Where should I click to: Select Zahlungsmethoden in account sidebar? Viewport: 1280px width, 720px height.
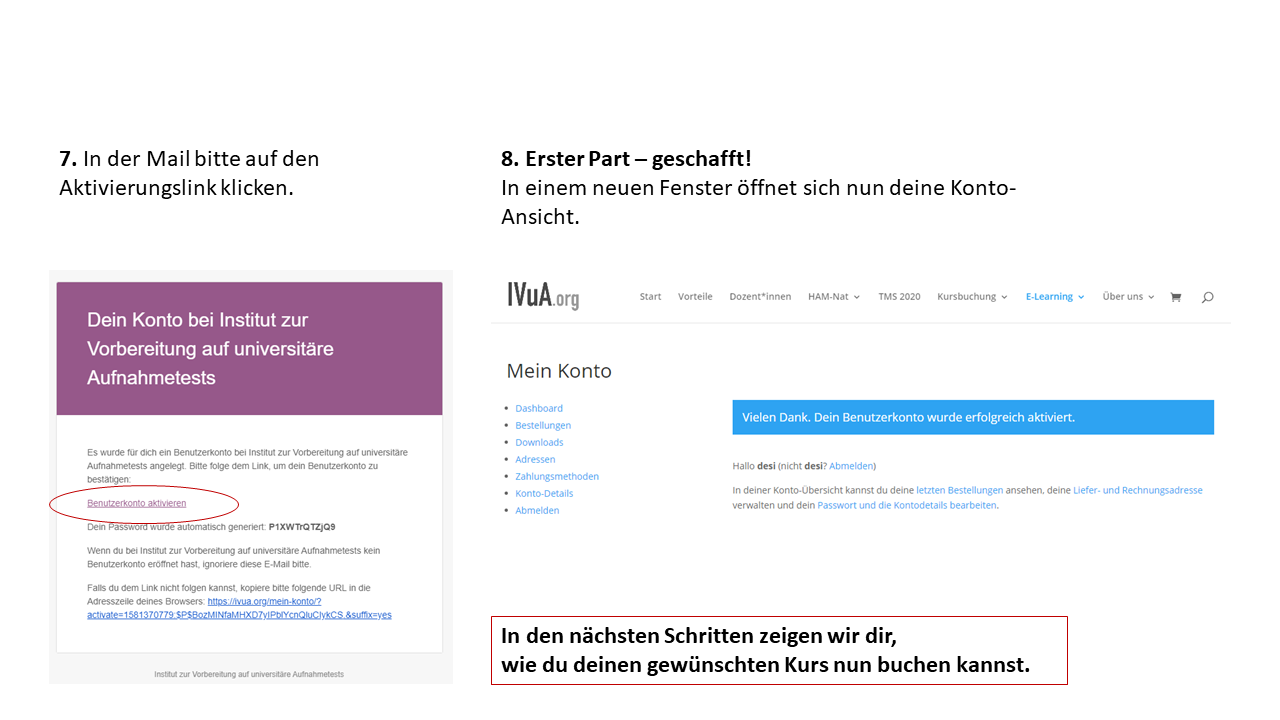click(557, 476)
